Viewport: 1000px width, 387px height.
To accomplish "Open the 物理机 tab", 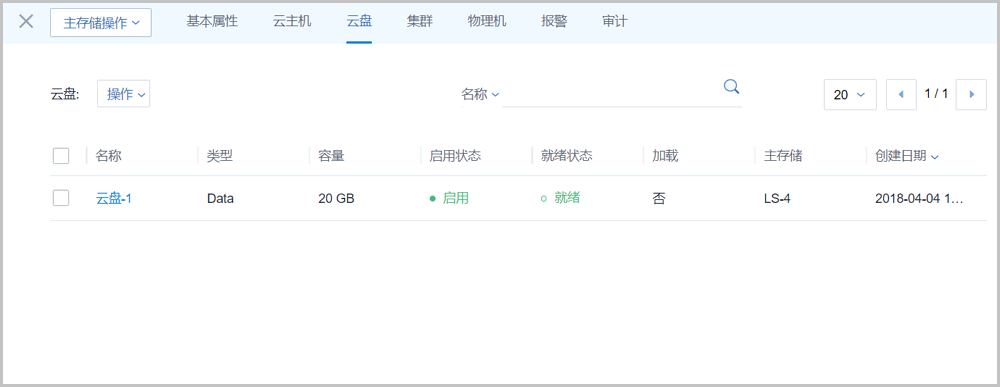I will (x=487, y=21).
